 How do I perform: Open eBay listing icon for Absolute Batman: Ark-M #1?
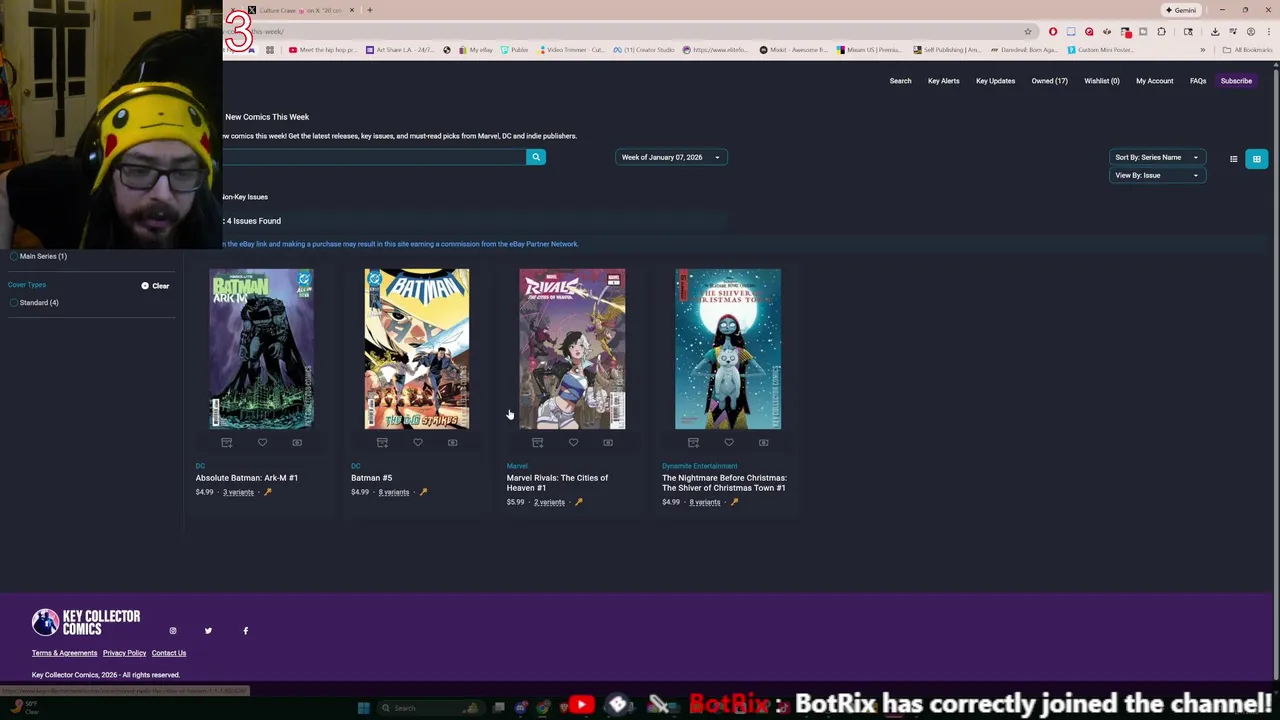tap(297, 442)
